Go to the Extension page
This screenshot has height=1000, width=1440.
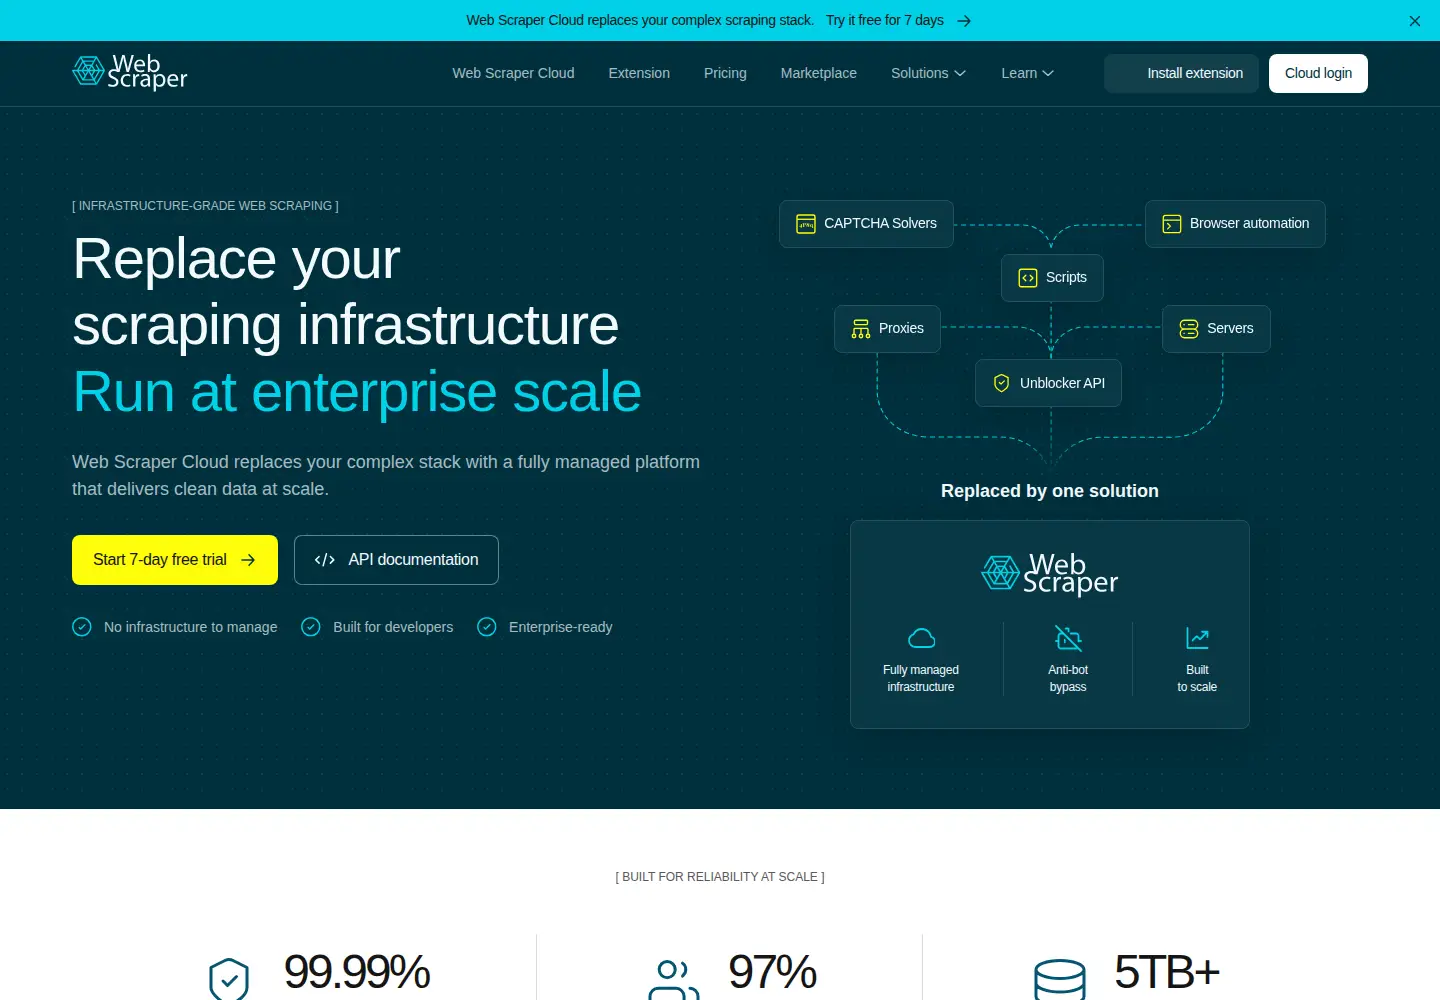[639, 73]
